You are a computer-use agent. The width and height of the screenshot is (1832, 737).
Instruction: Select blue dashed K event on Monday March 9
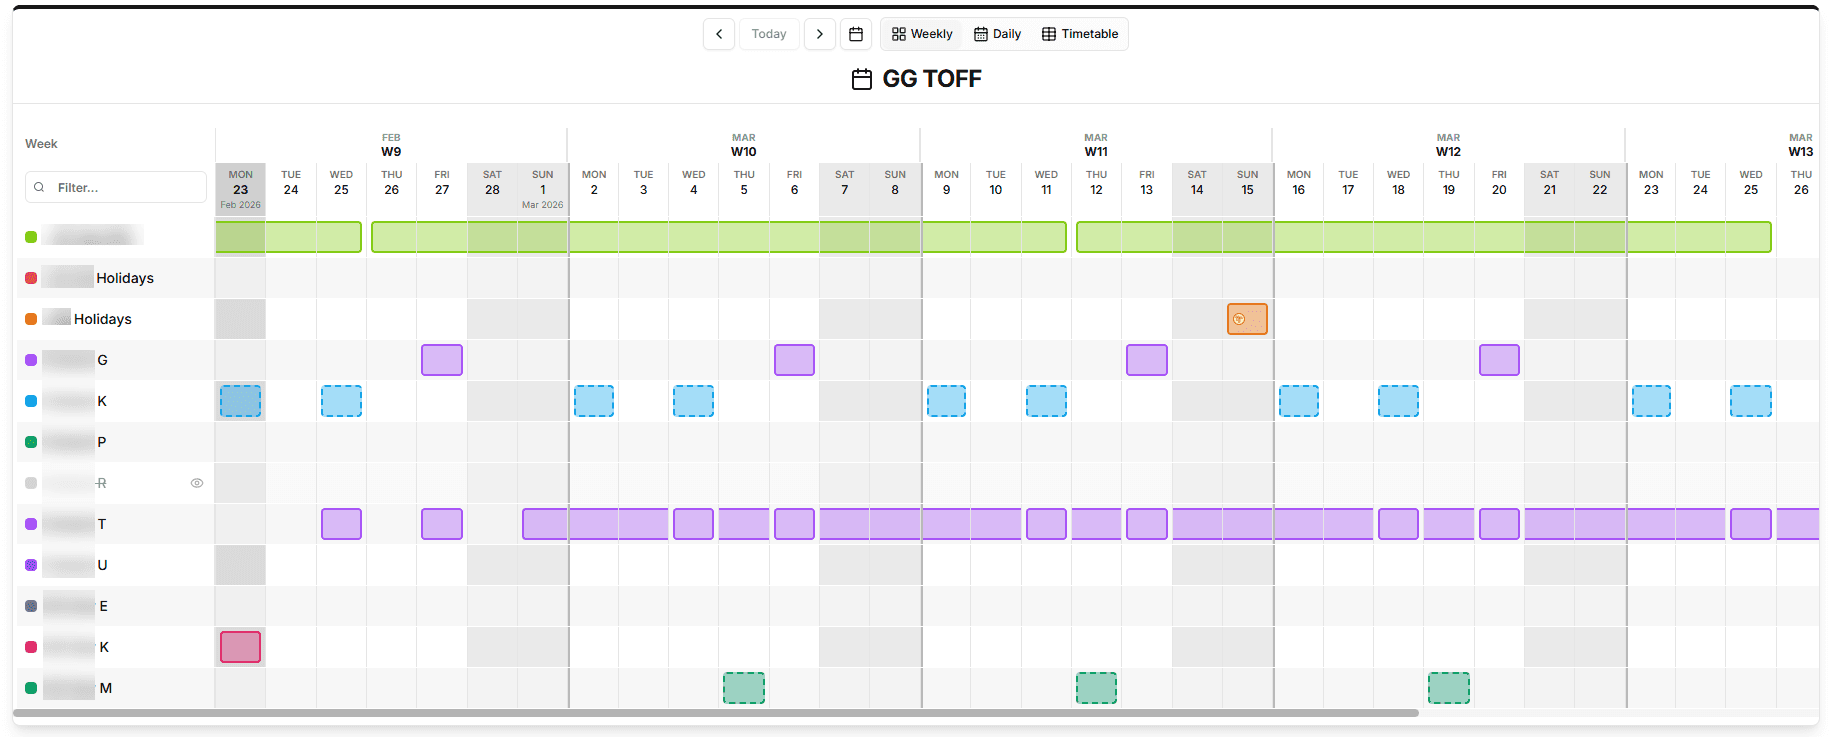(x=946, y=401)
